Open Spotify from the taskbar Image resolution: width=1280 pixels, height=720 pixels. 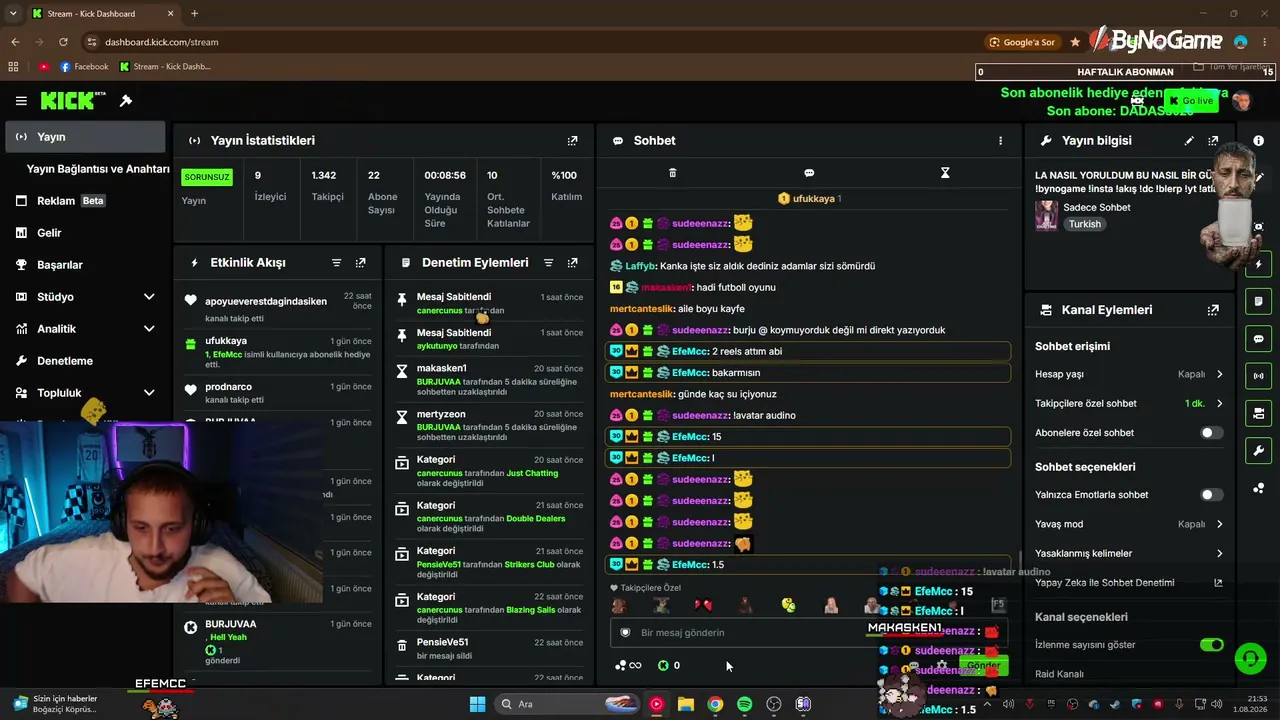(744, 704)
